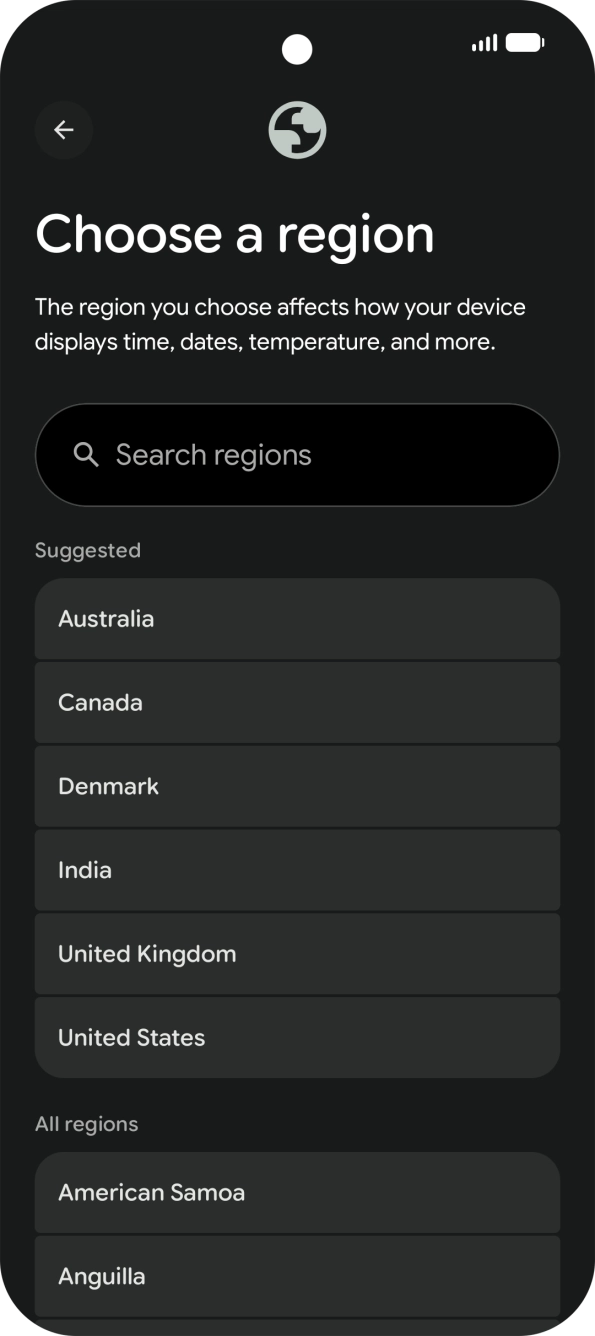This screenshot has height=1336, width=595.
Task: Select India from the suggested list
Action: pos(297,870)
